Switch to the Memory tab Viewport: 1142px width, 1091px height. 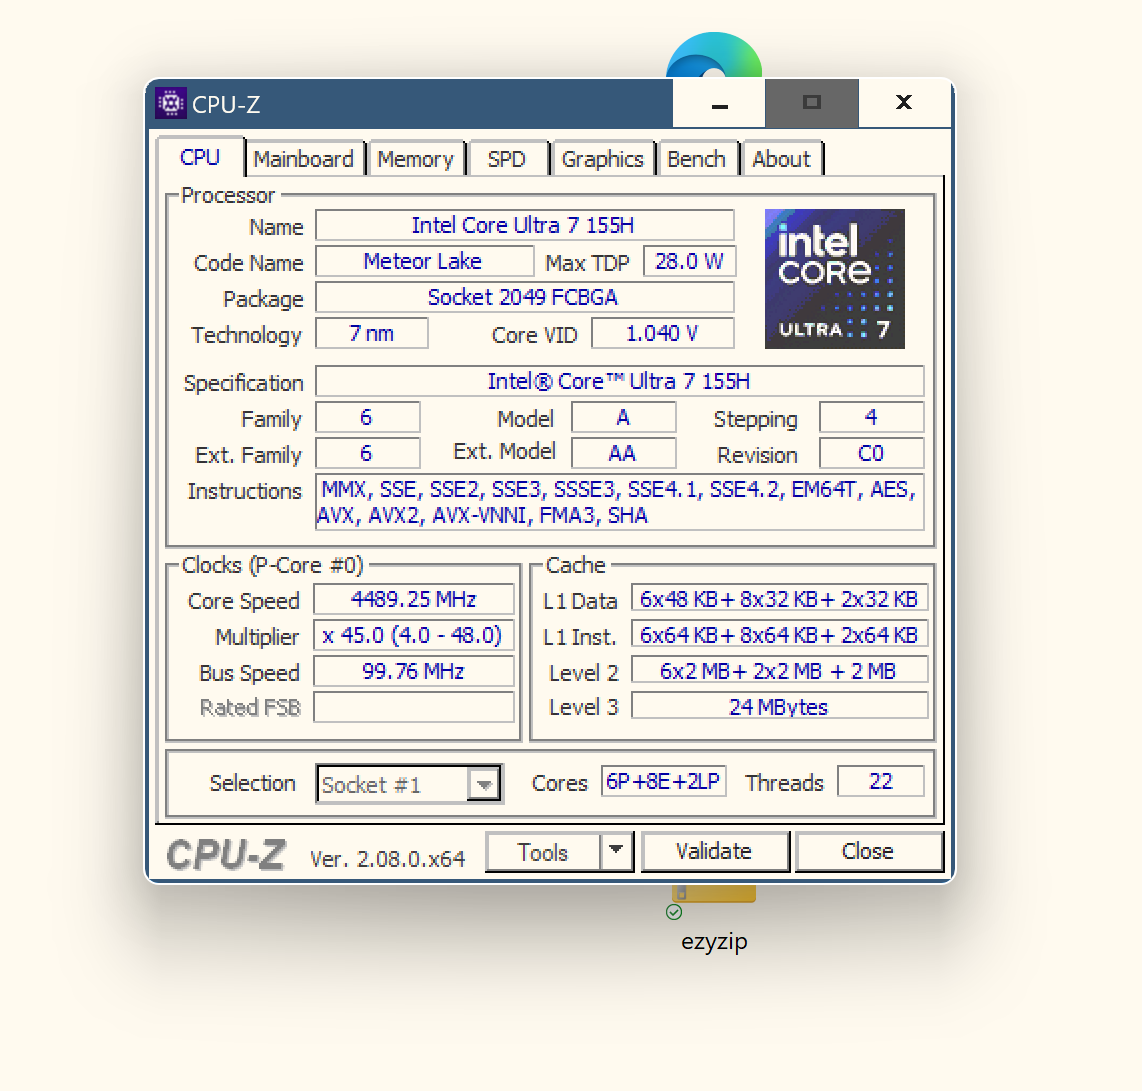[415, 159]
